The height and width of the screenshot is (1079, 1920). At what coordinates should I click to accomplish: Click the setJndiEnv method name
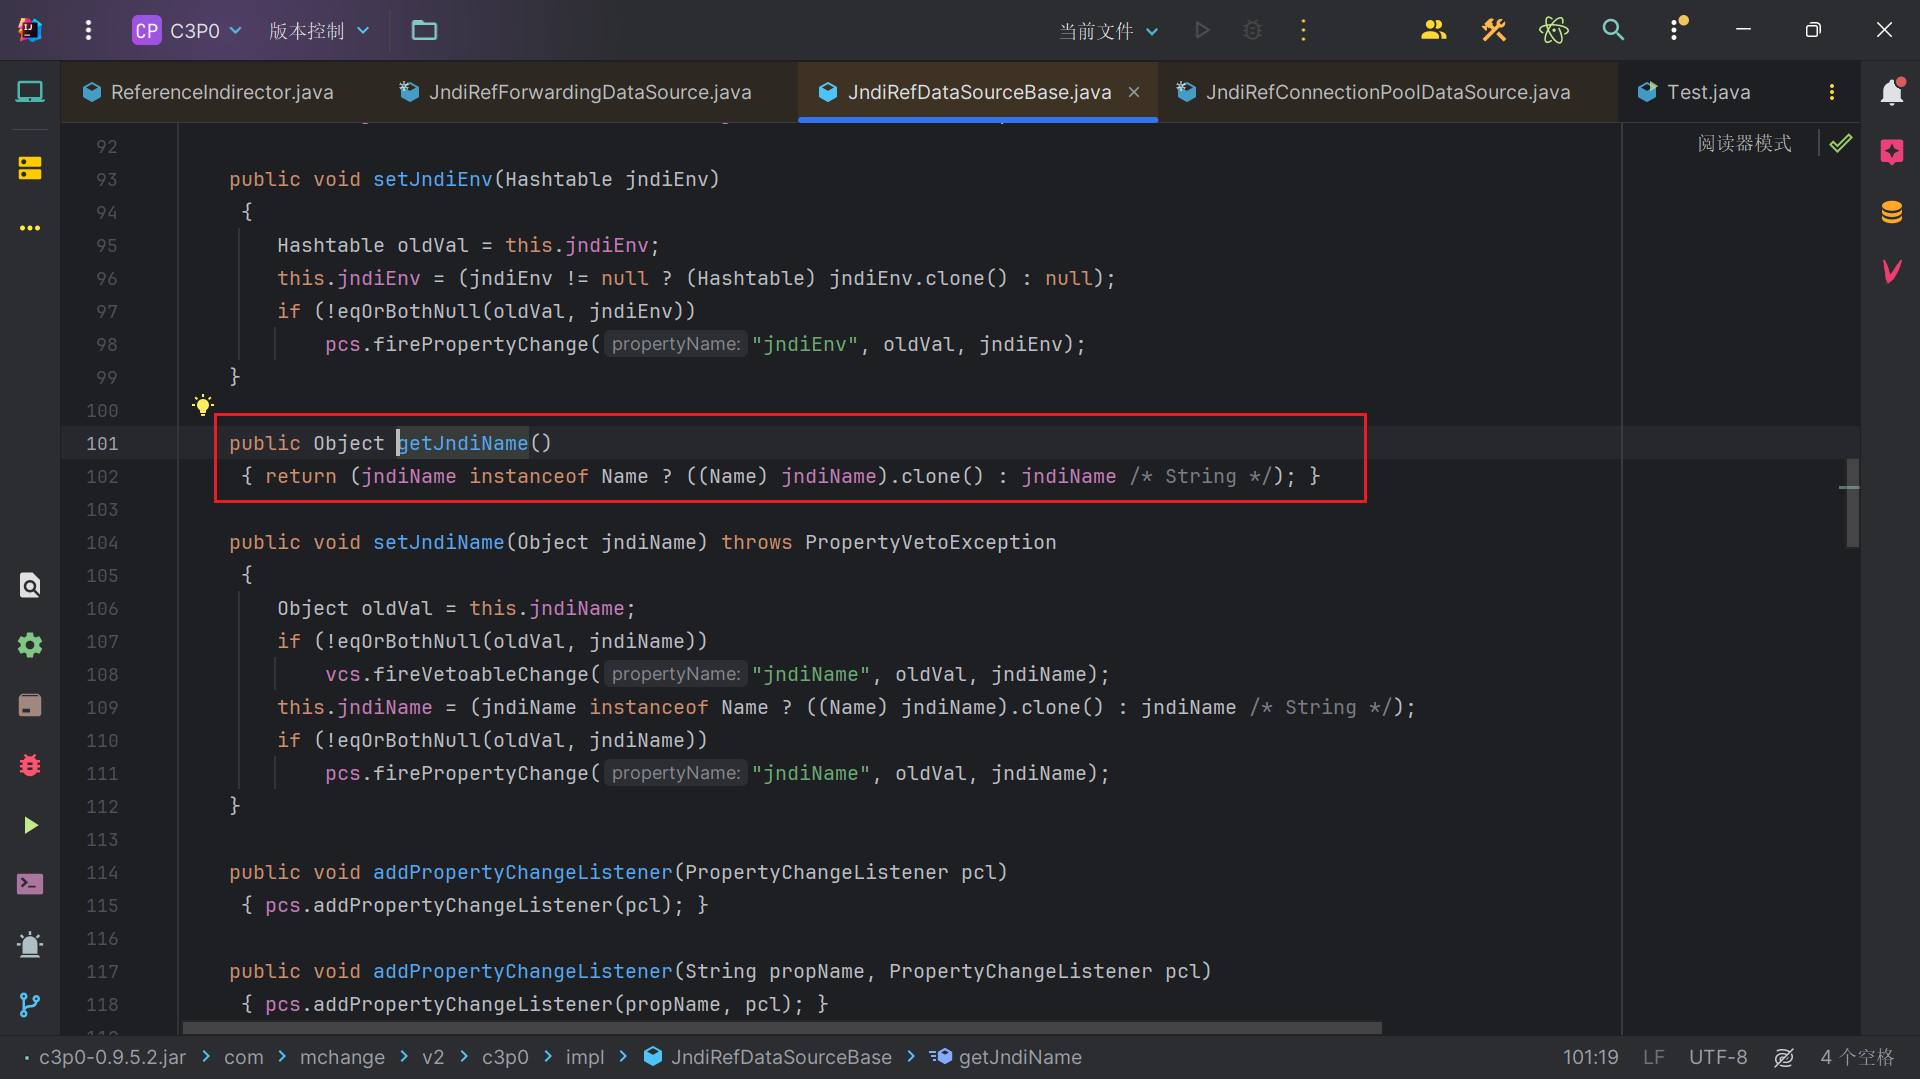(432, 179)
